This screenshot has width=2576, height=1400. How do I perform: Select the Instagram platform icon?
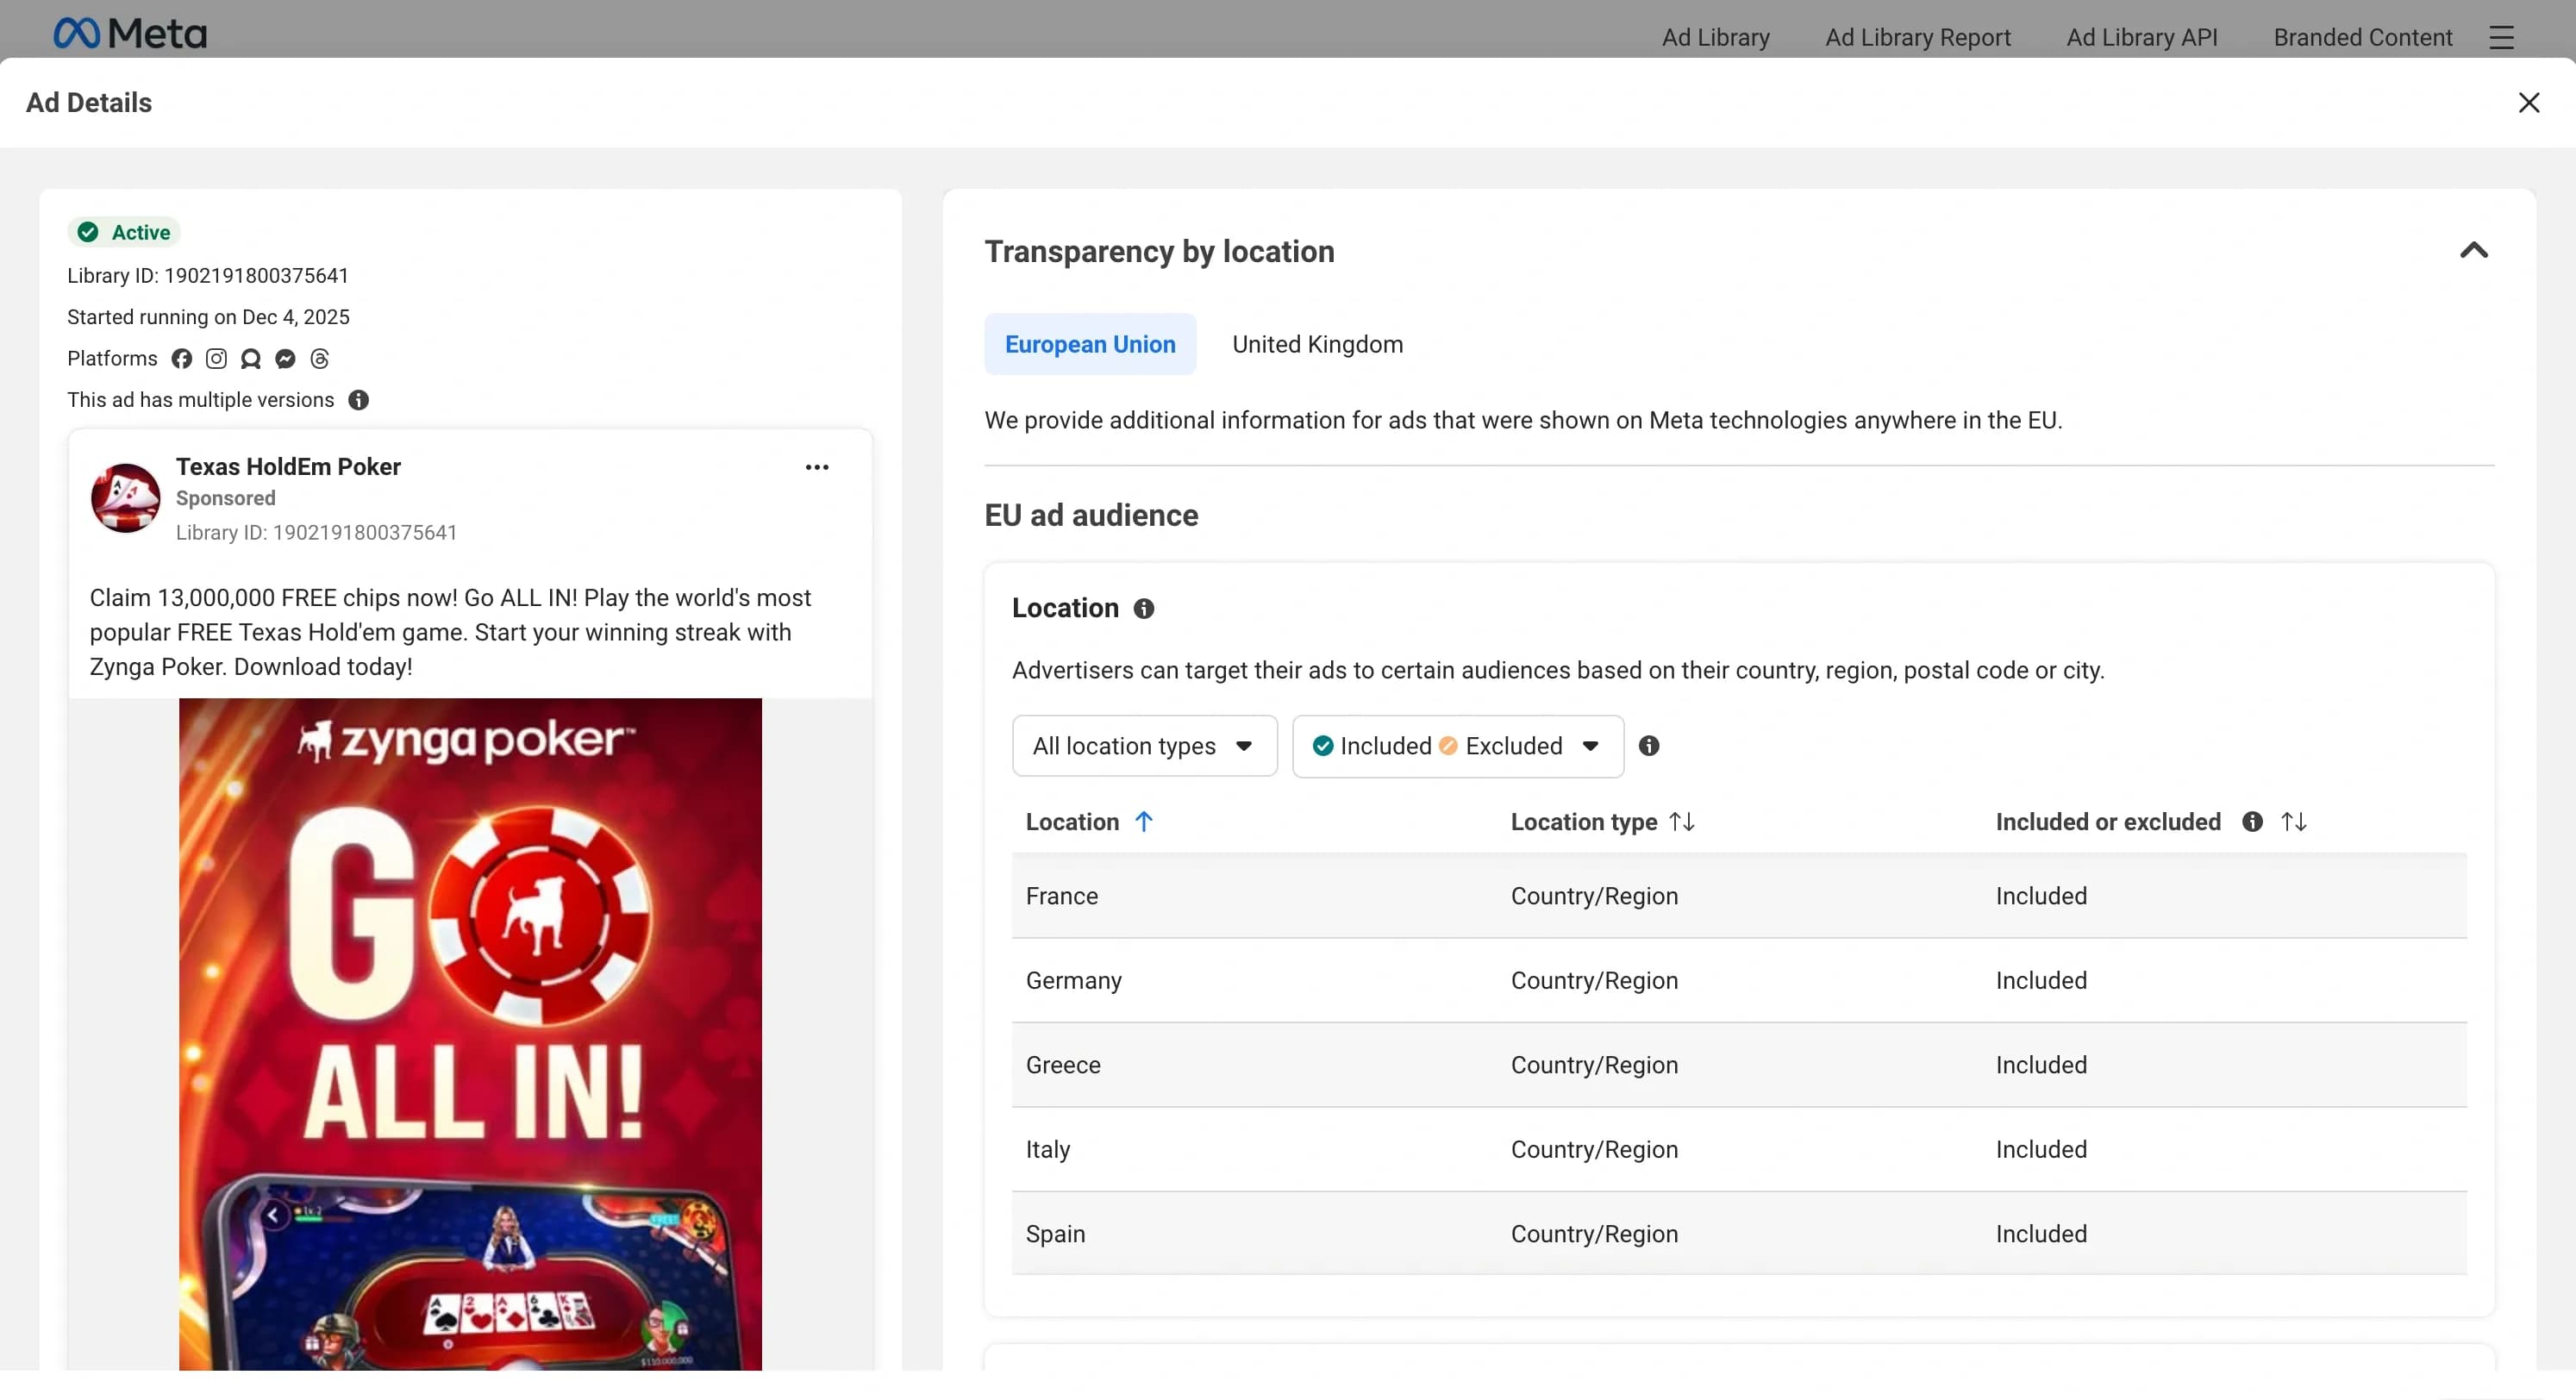pyautogui.click(x=216, y=358)
